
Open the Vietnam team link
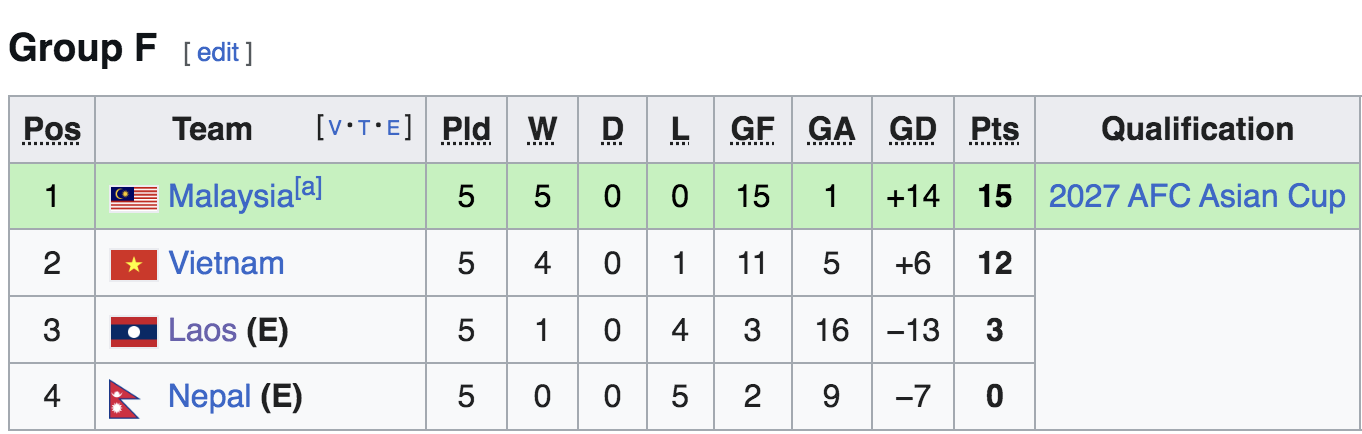click(x=226, y=264)
